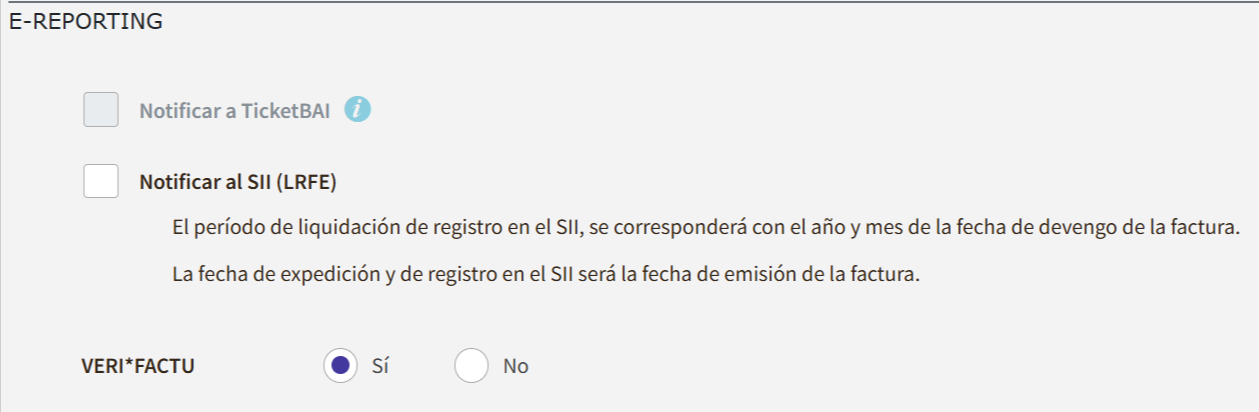
Task: Click the info icon beside Notificar a TicketBAI
Action: [x=357, y=110]
